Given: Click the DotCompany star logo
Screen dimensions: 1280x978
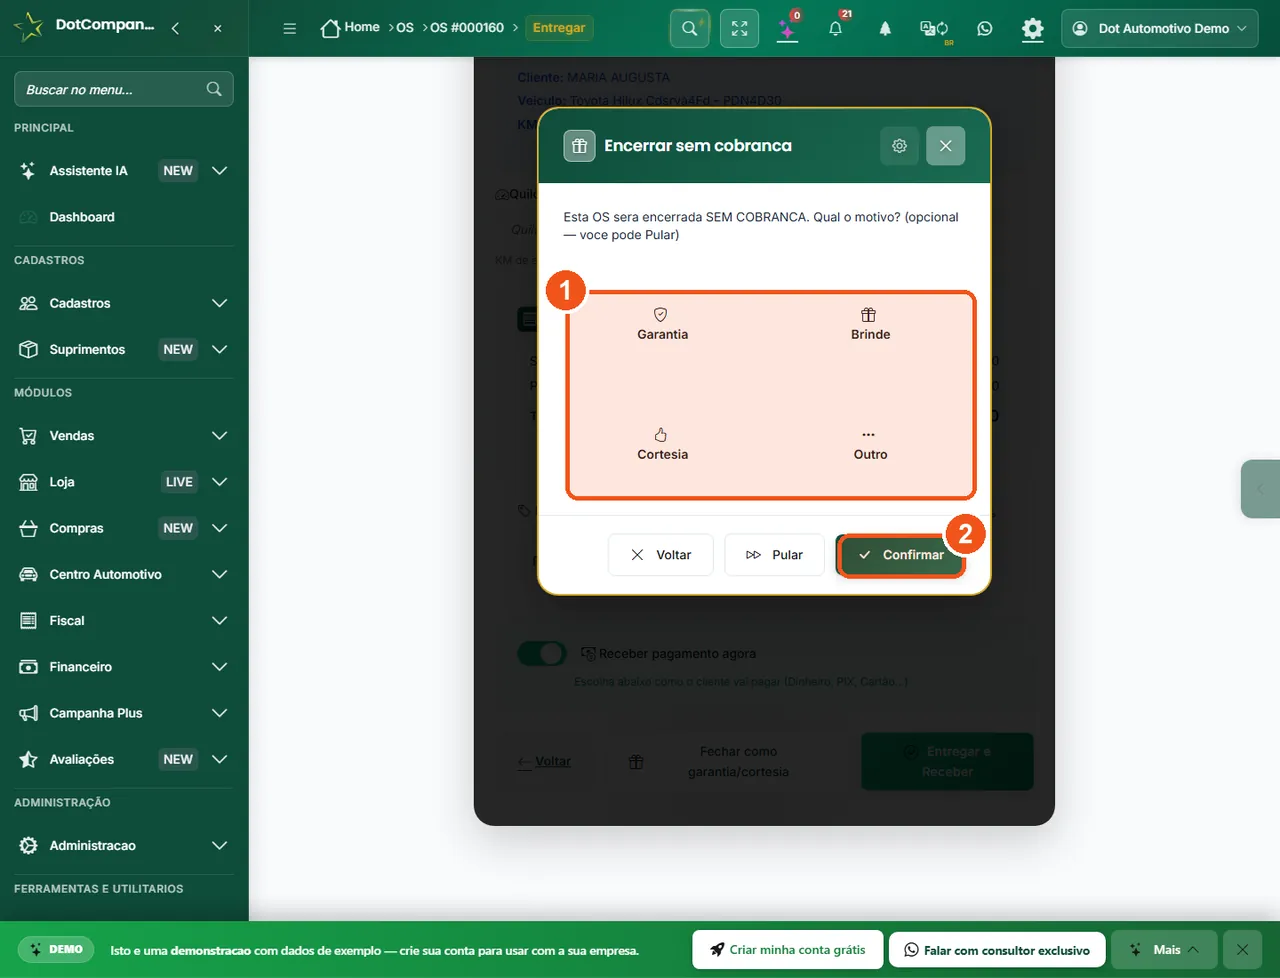Looking at the screenshot, I should tap(29, 26).
